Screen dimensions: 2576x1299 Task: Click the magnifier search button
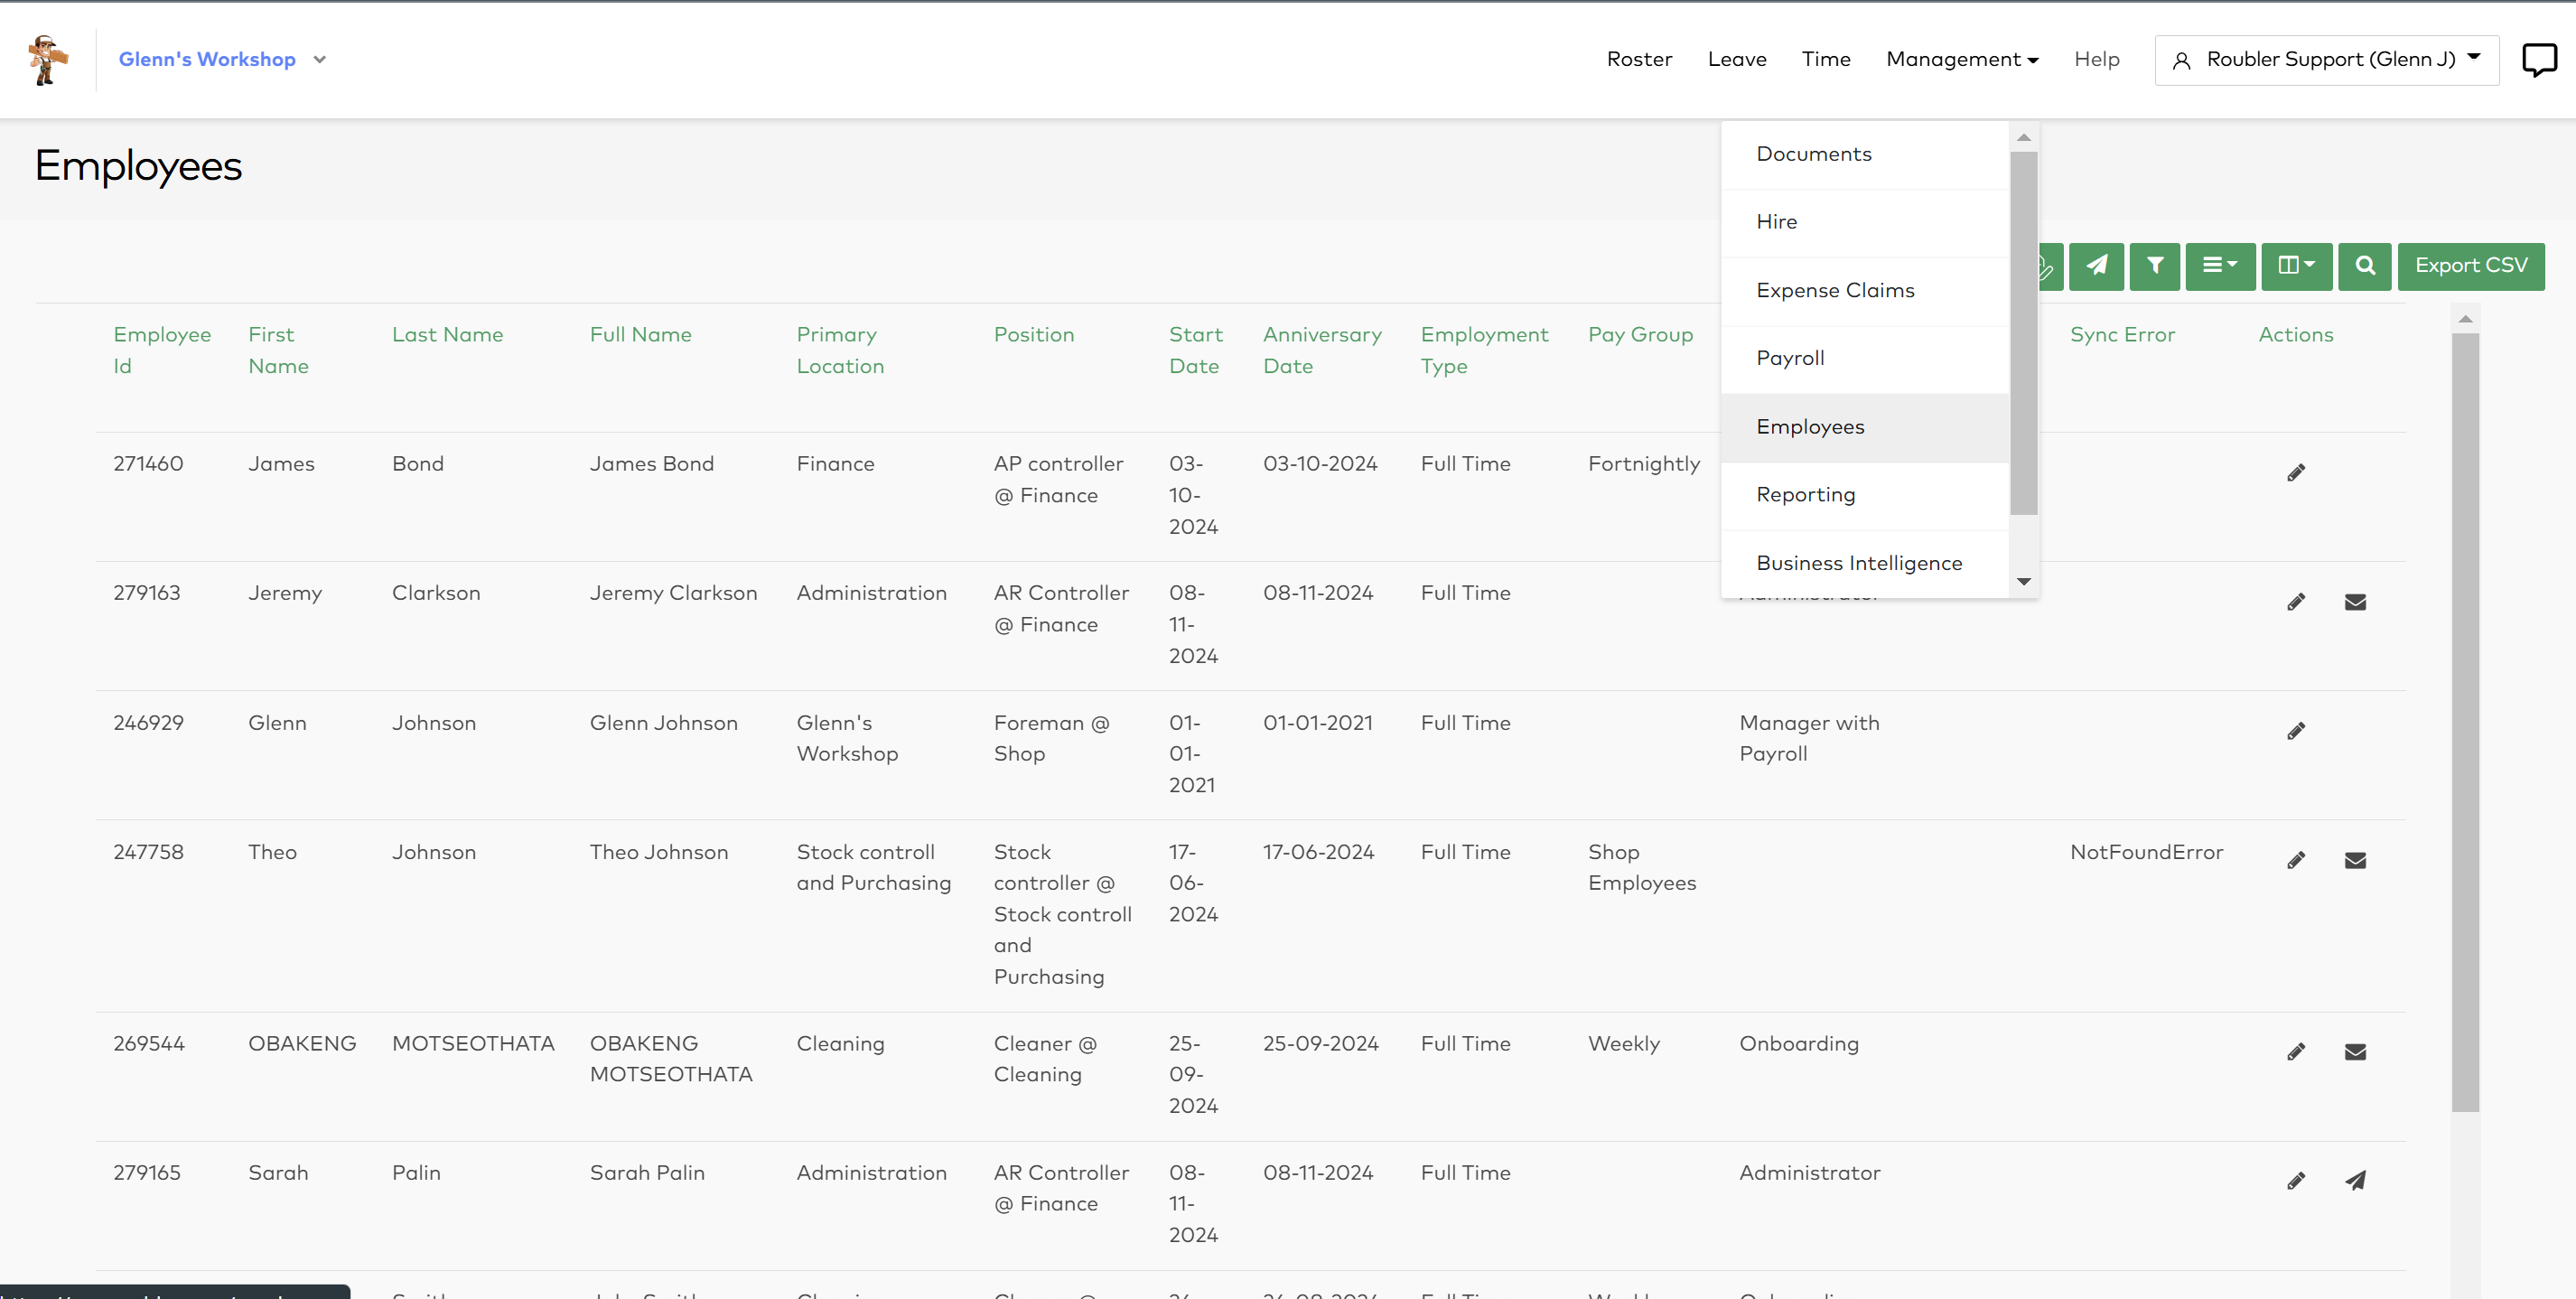coord(2364,266)
